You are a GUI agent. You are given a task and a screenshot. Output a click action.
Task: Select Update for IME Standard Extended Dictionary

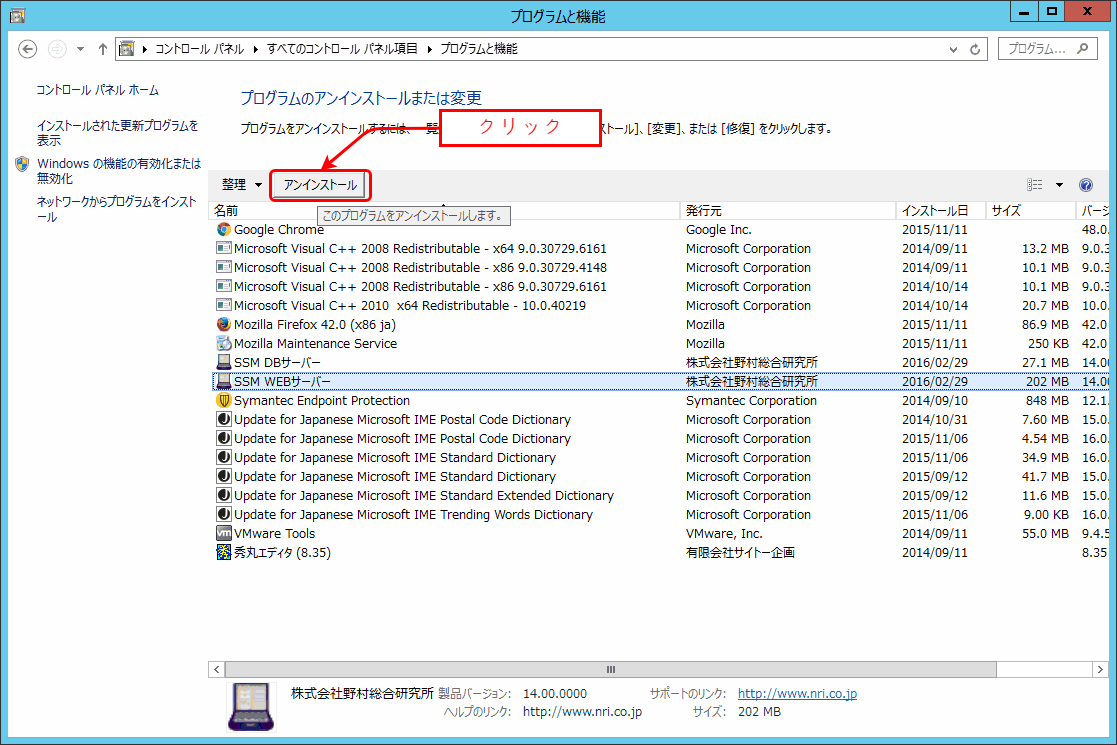424,495
